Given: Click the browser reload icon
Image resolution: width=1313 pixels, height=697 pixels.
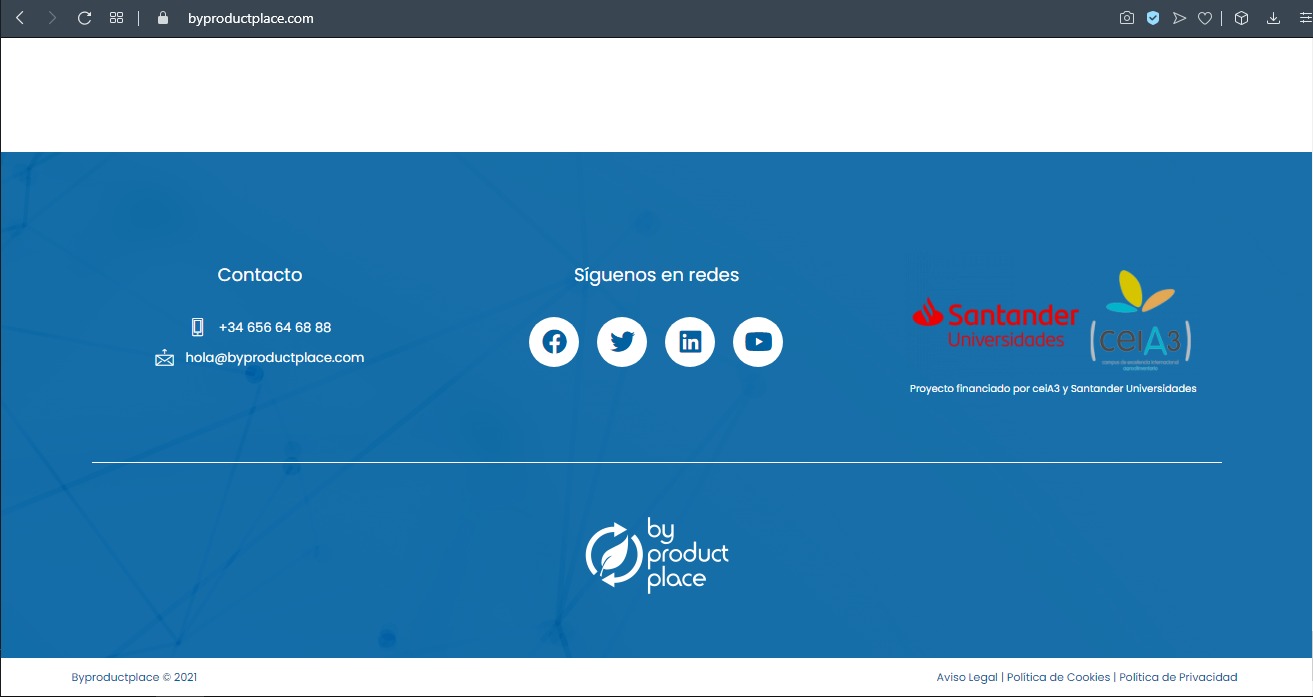Looking at the screenshot, I should click(x=85, y=18).
